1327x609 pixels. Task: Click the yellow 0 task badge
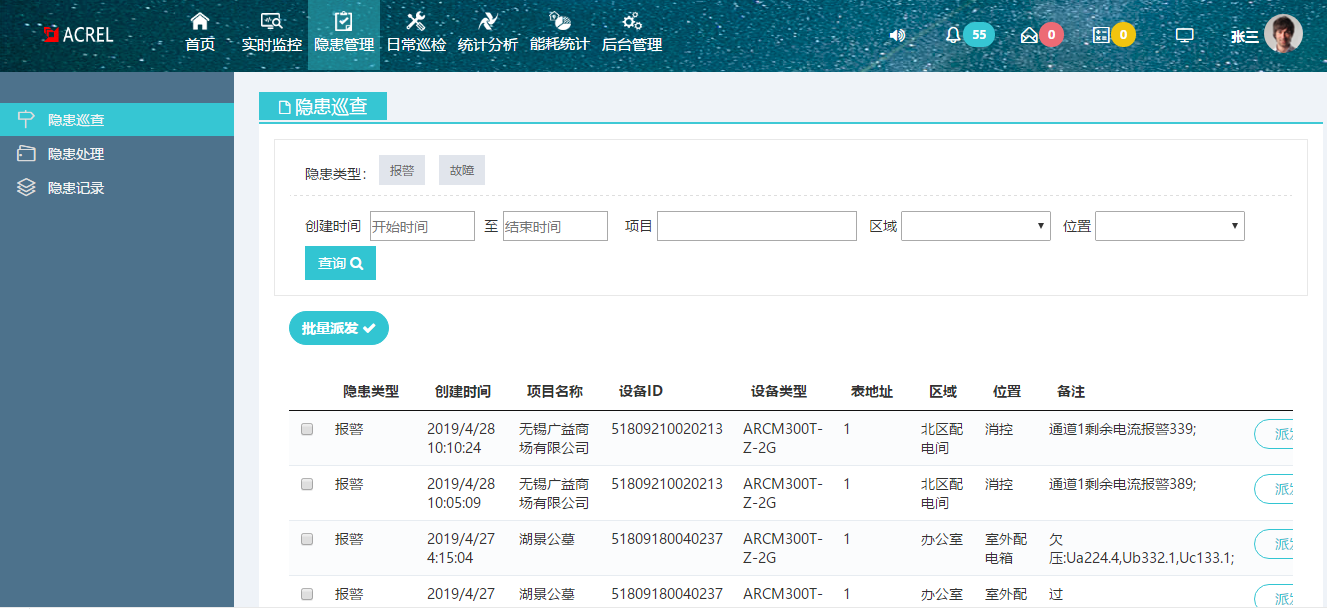click(x=1123, y=35)
